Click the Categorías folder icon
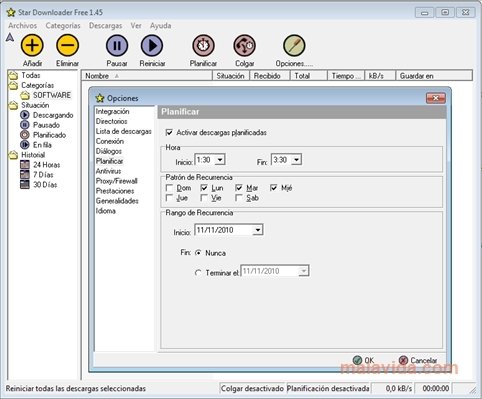The height and width of the screenshot is (399, 482). (13, 85)
